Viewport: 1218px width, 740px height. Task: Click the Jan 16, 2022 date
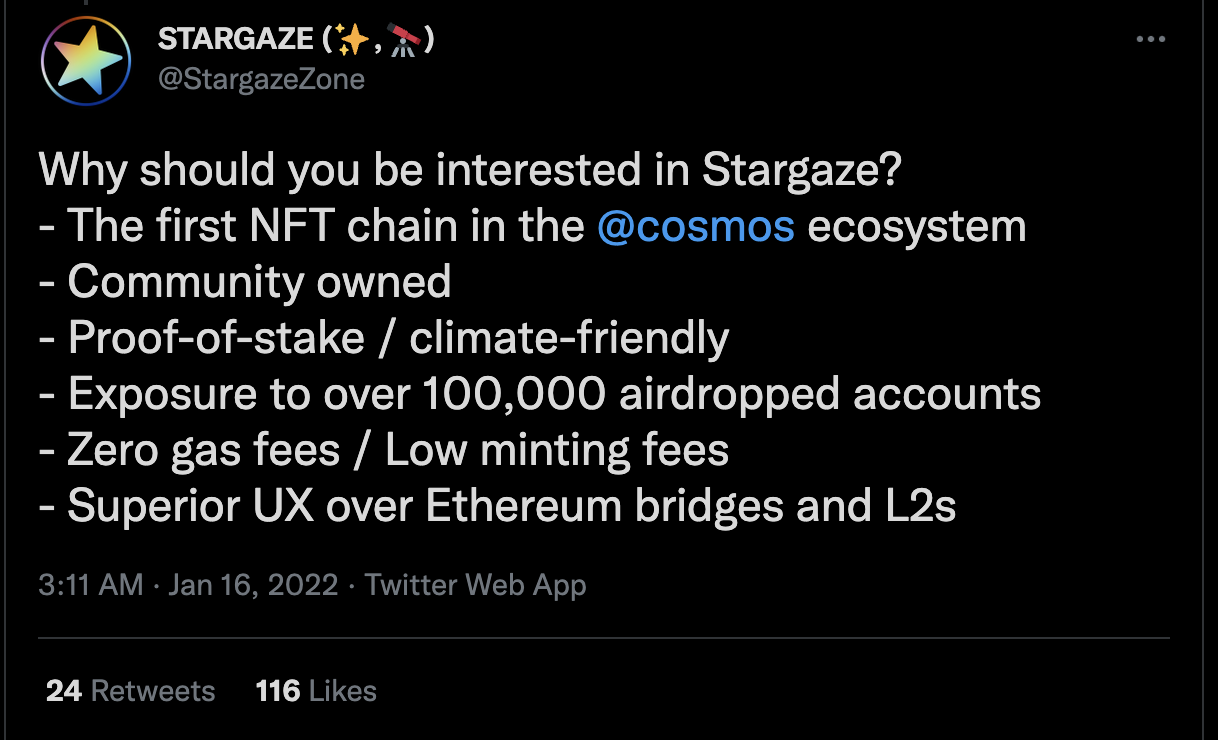click(x=253, y=585)
